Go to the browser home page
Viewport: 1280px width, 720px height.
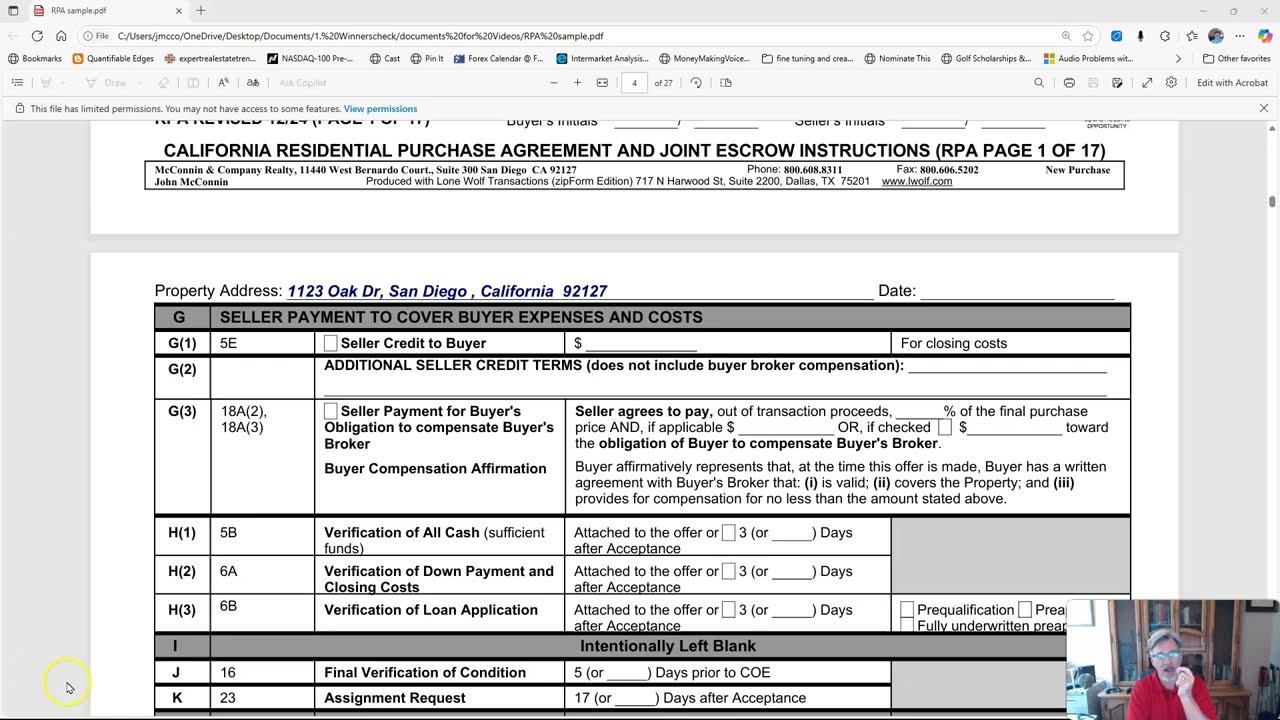coord(61,36)
